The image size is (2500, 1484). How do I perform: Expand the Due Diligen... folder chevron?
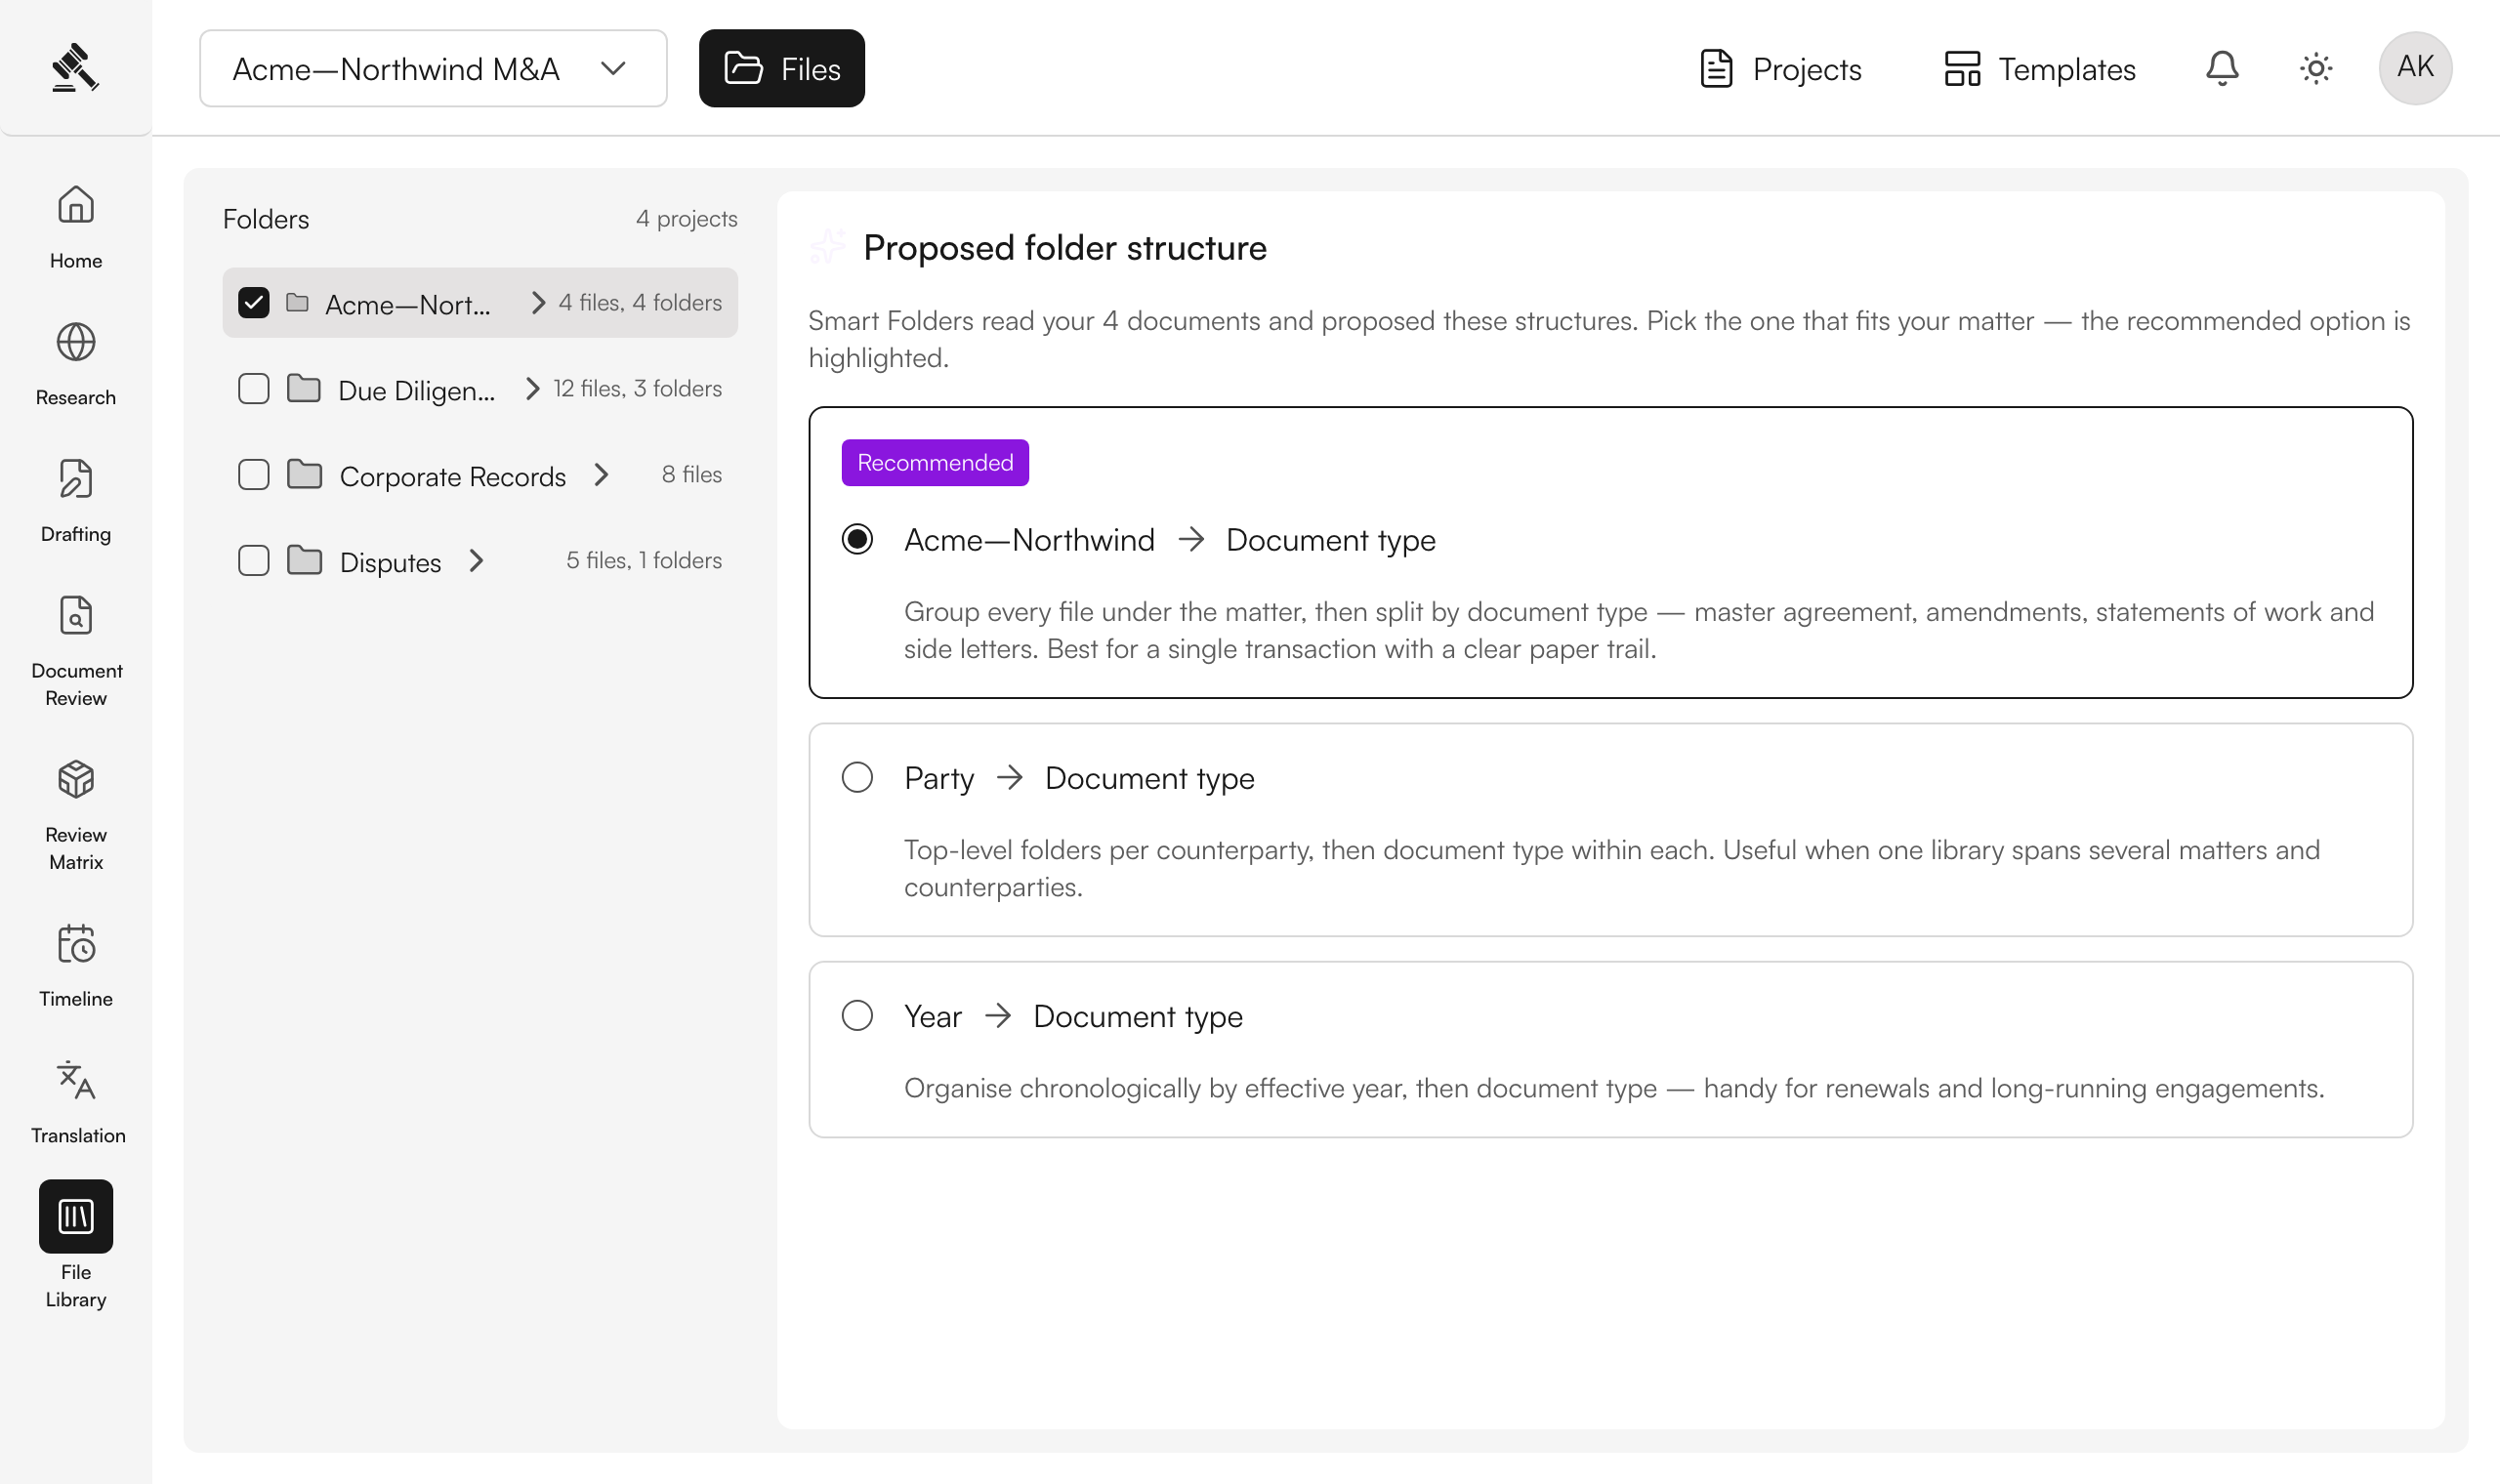(x=532, y=388)
